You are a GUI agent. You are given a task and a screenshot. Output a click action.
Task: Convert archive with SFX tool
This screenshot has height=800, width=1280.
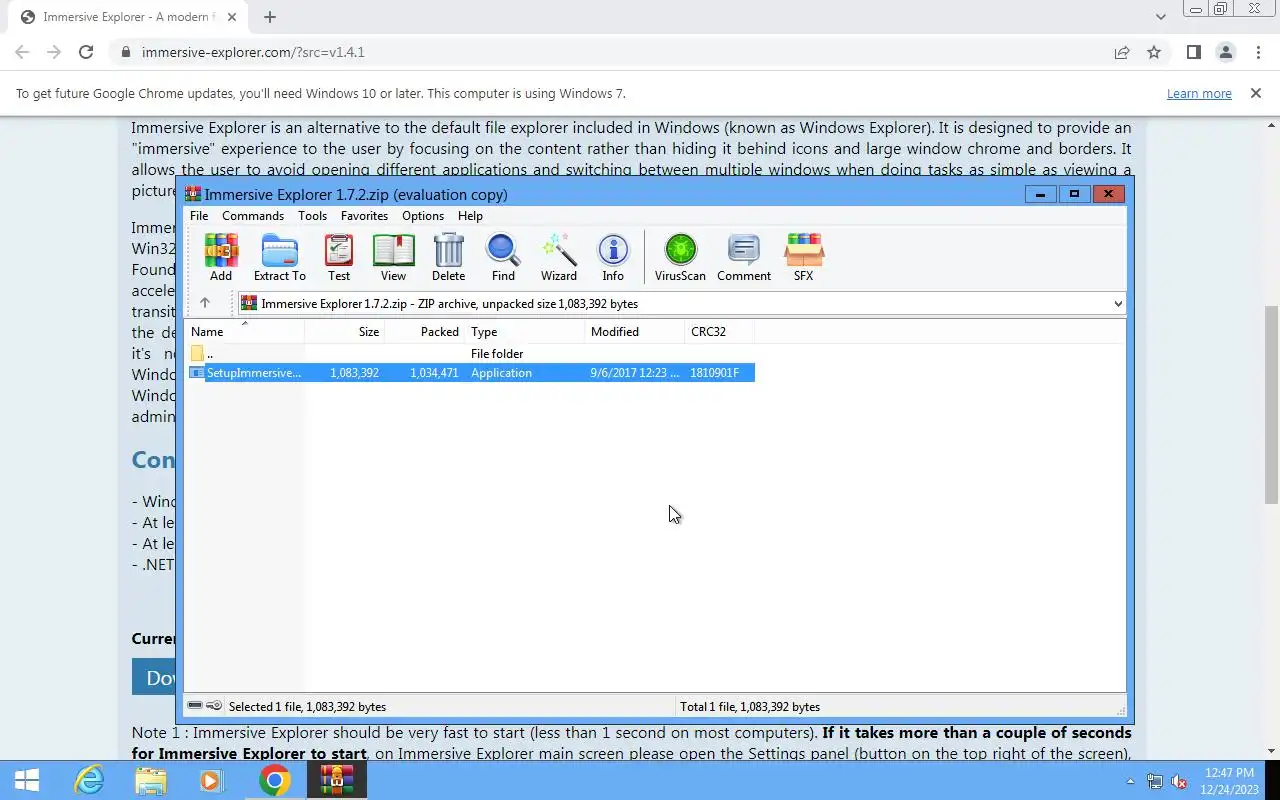tap(804, 257)
